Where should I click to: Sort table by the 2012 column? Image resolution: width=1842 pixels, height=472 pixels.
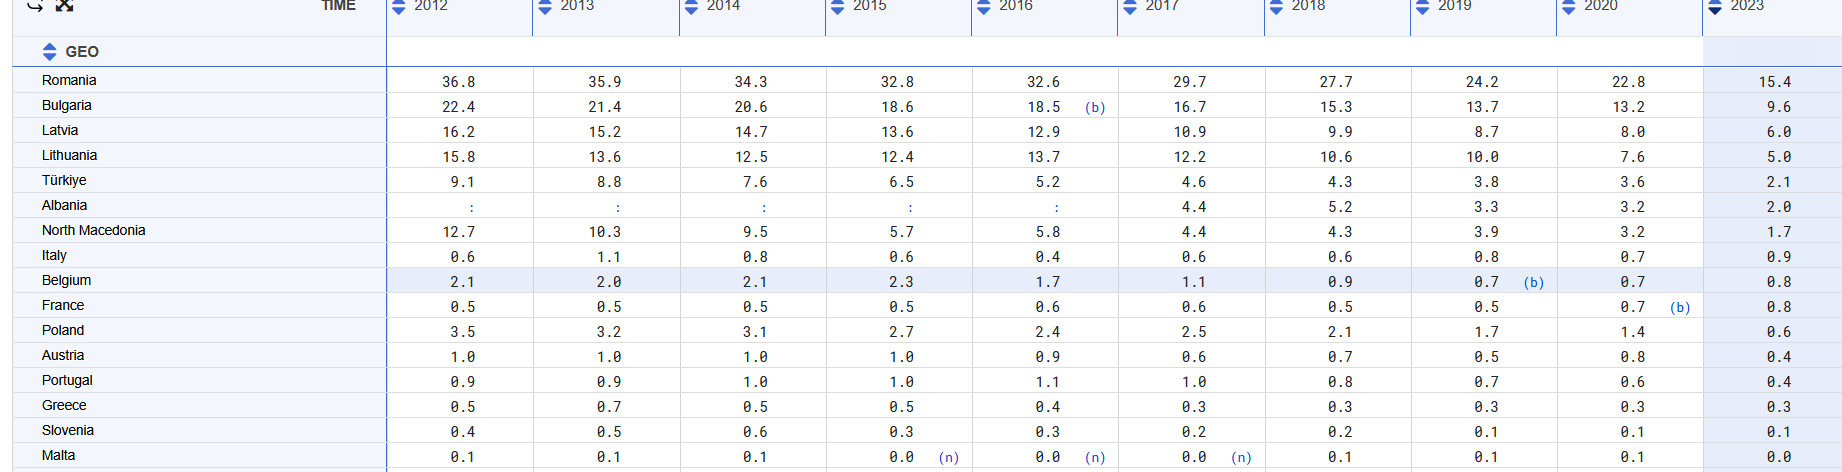click(399, 7)
